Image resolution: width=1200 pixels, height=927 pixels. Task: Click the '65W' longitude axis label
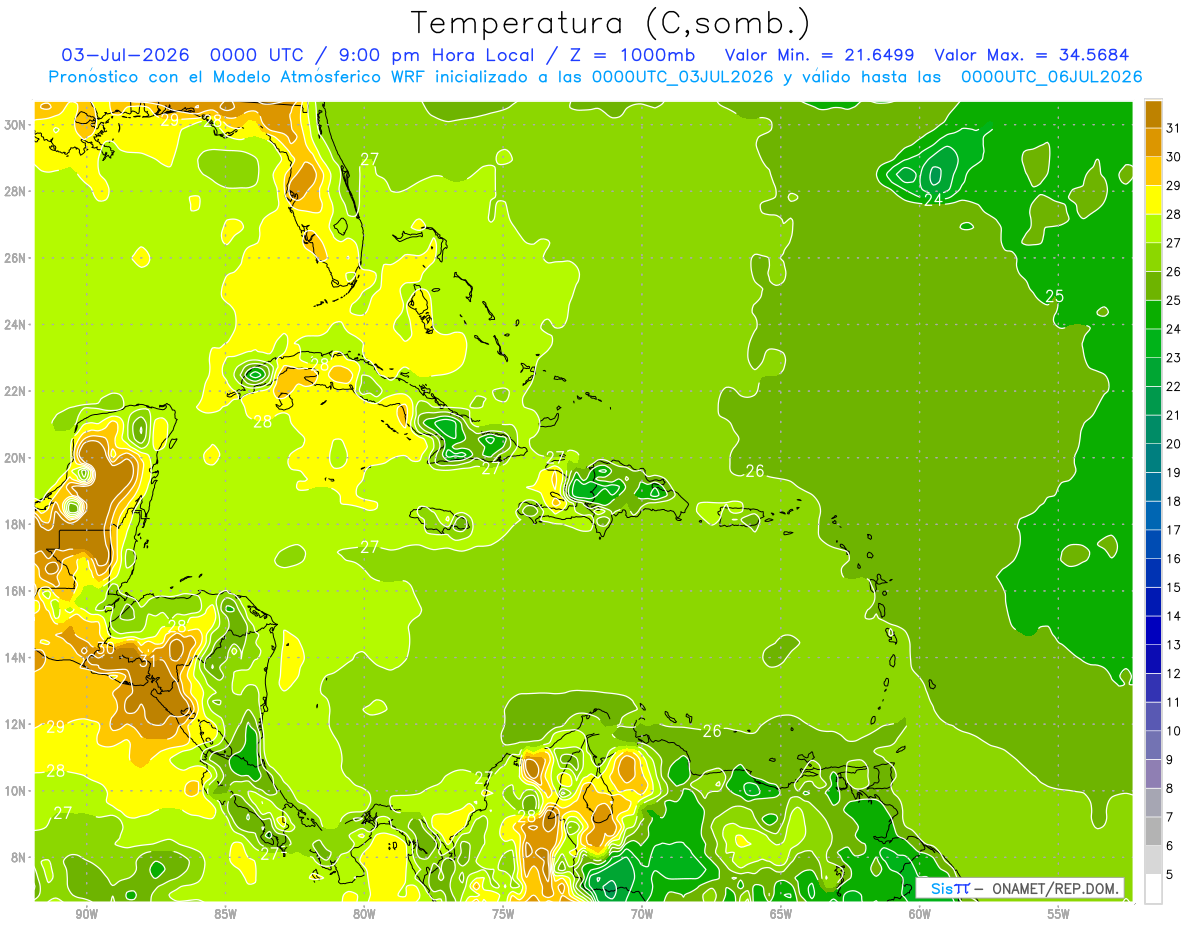click(781, 915)
